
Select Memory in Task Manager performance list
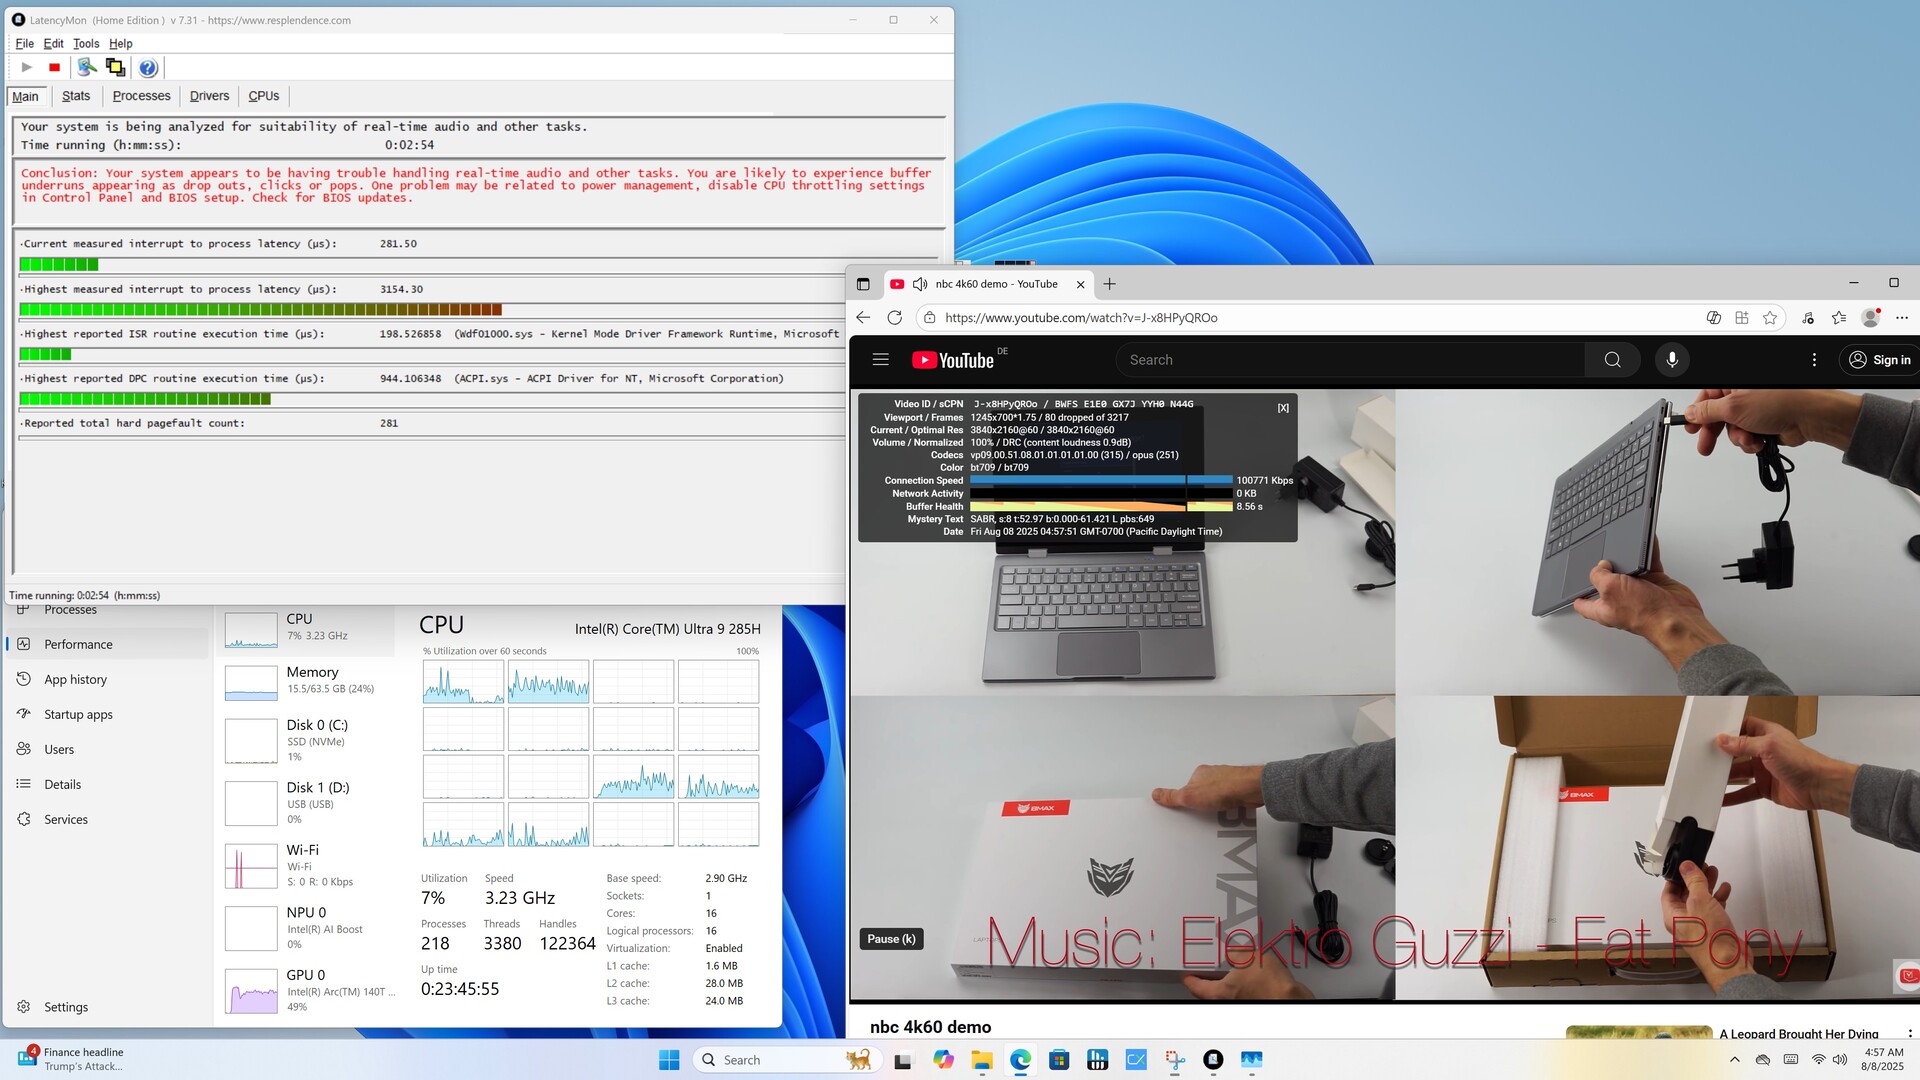(x=306, y=682)
